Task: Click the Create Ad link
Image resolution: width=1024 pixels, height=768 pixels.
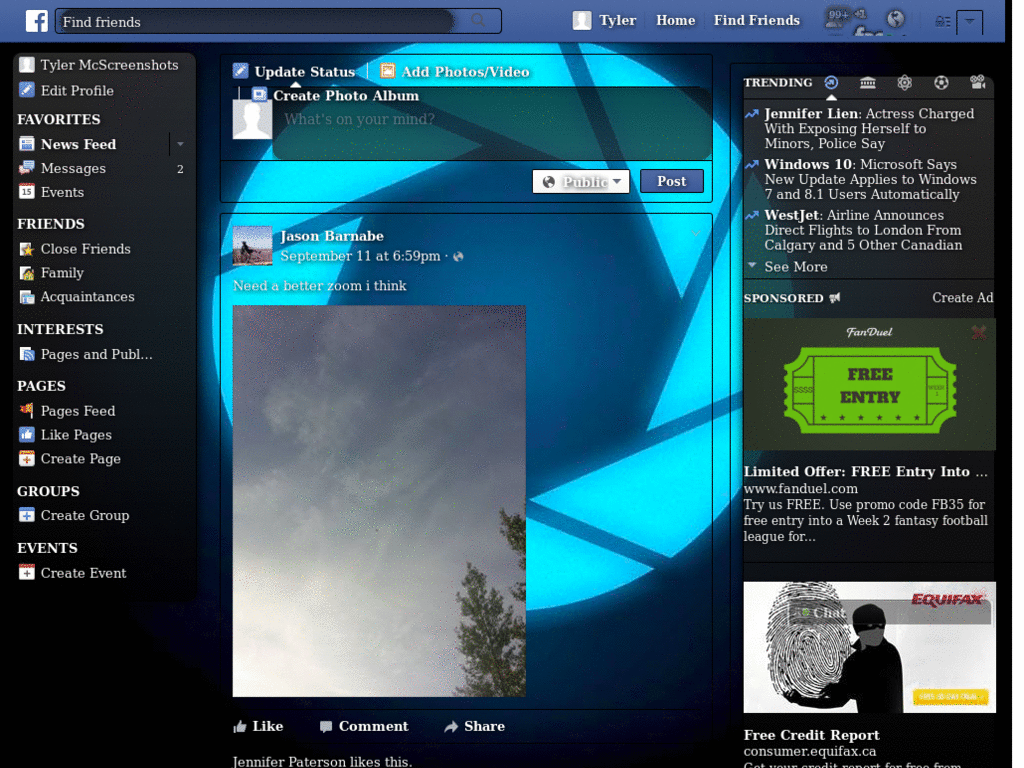Action: click(962, 298)
